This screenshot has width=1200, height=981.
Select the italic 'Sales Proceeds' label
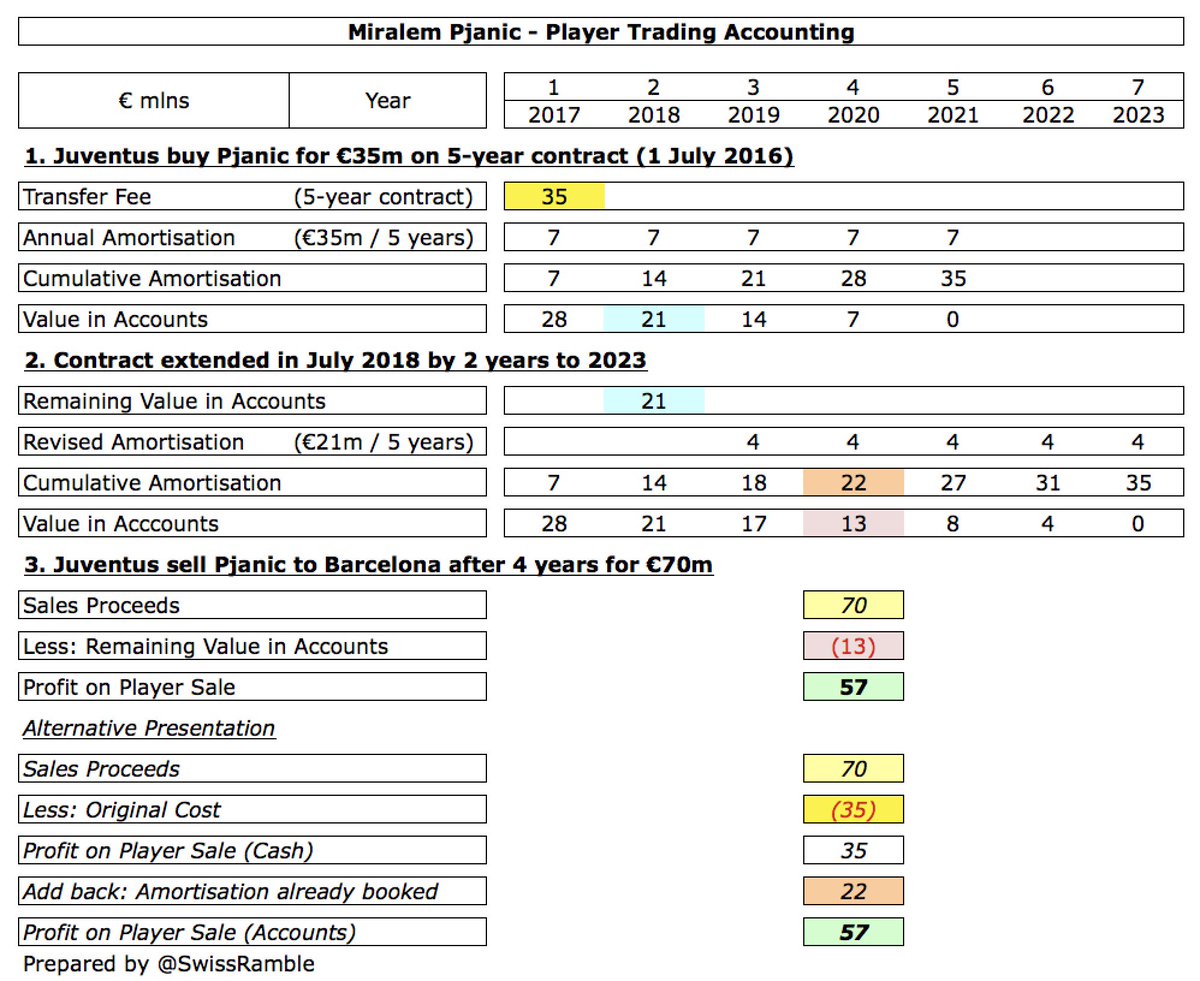pyautogui.click(x=101, y=769)
